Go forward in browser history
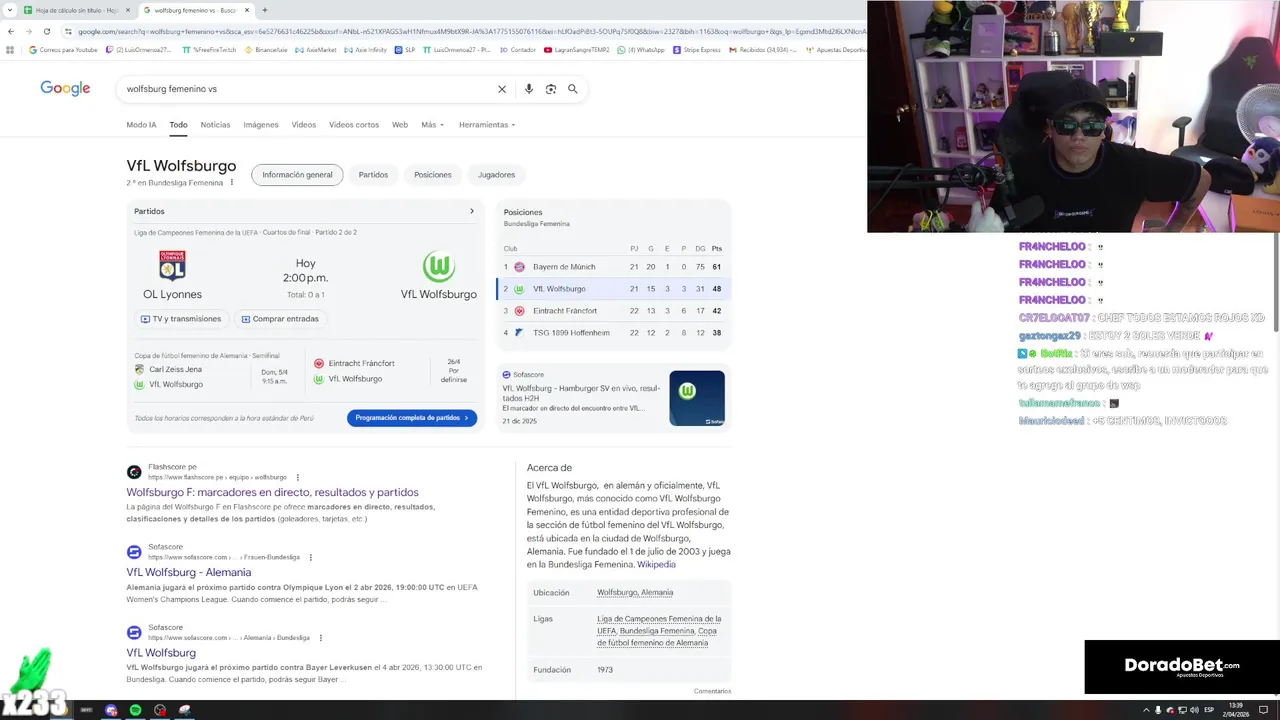The width and height of the screenshot is (1280, 720). click(28, 31)
